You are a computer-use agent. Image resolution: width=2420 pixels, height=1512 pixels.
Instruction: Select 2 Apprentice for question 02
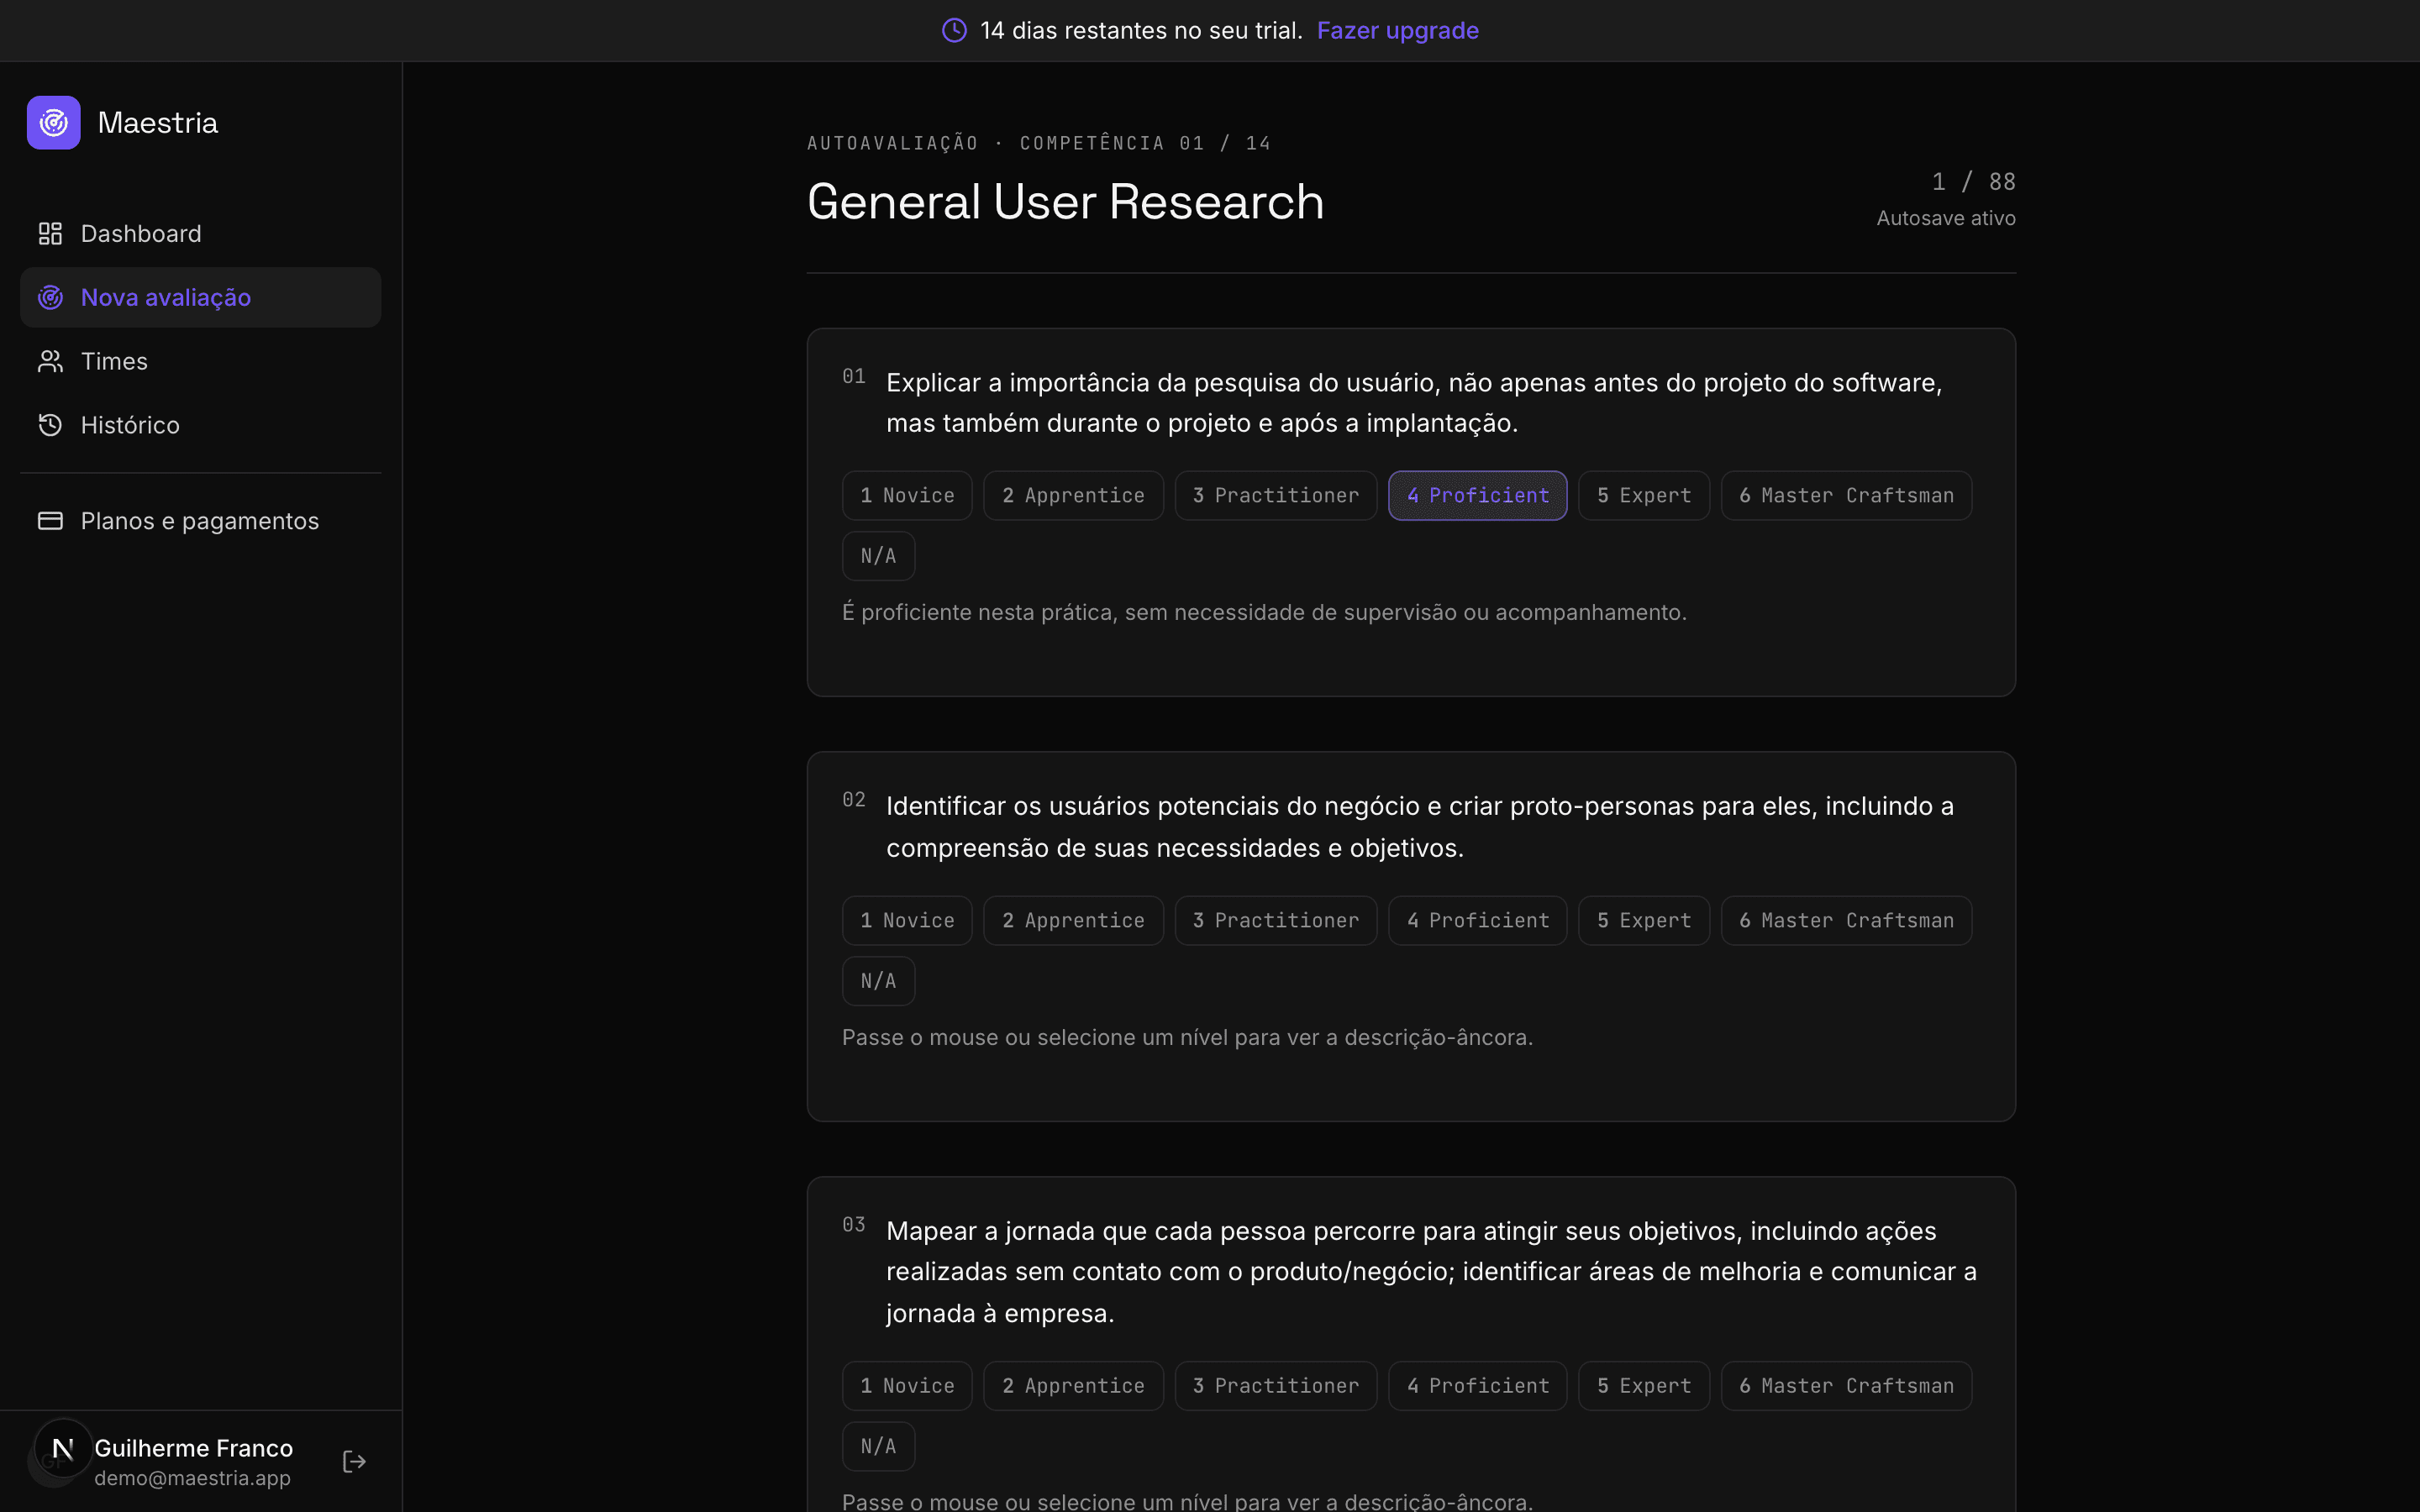(x=1073, y=920)
